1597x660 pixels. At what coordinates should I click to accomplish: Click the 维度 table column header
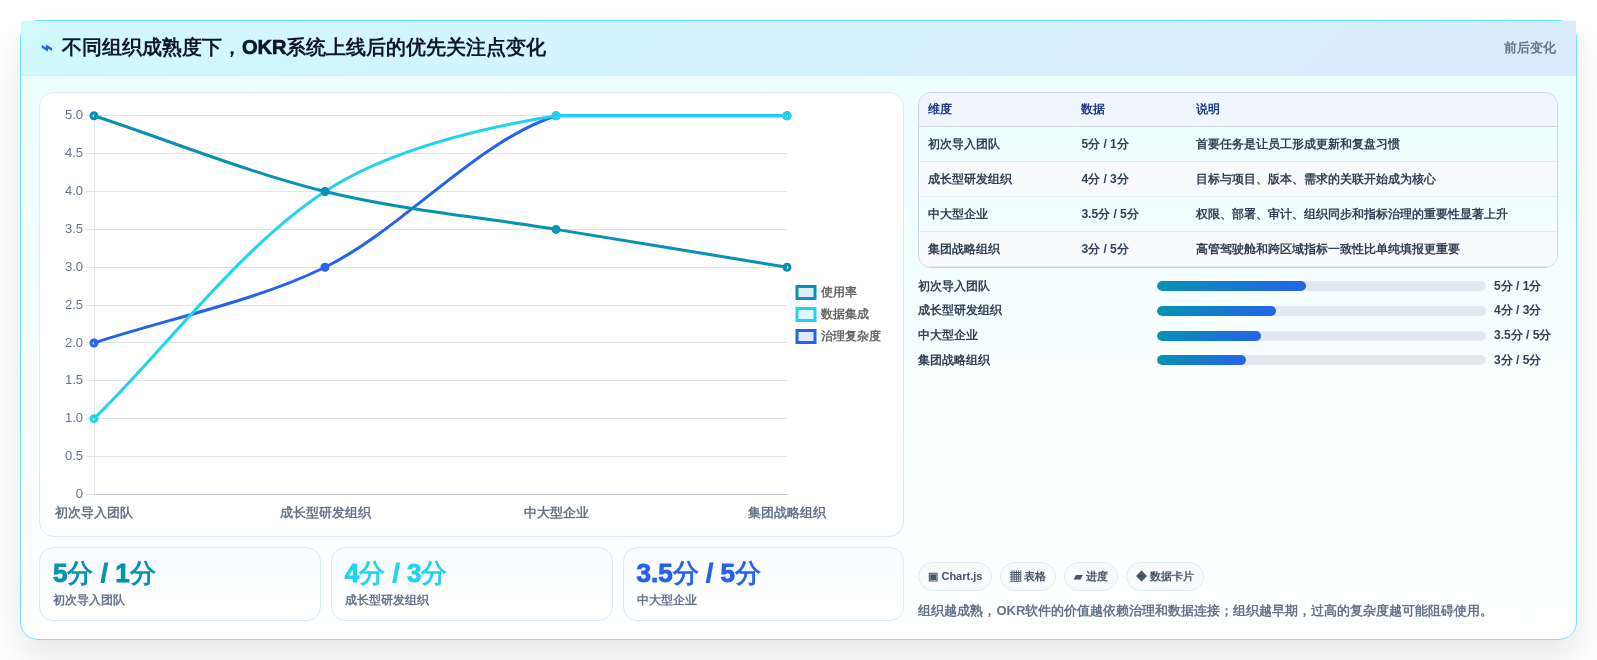940,110
